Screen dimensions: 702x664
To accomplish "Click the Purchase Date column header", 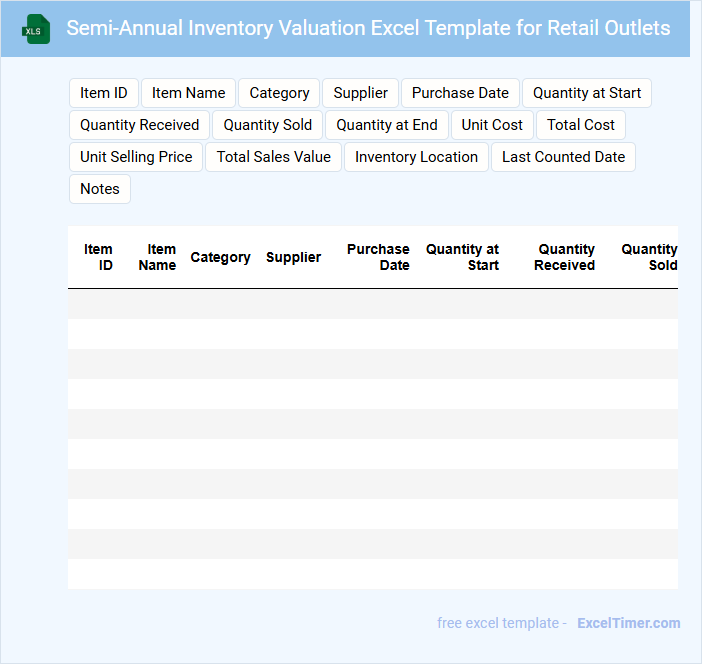I will pyautogui.click(x=378, y=257).
